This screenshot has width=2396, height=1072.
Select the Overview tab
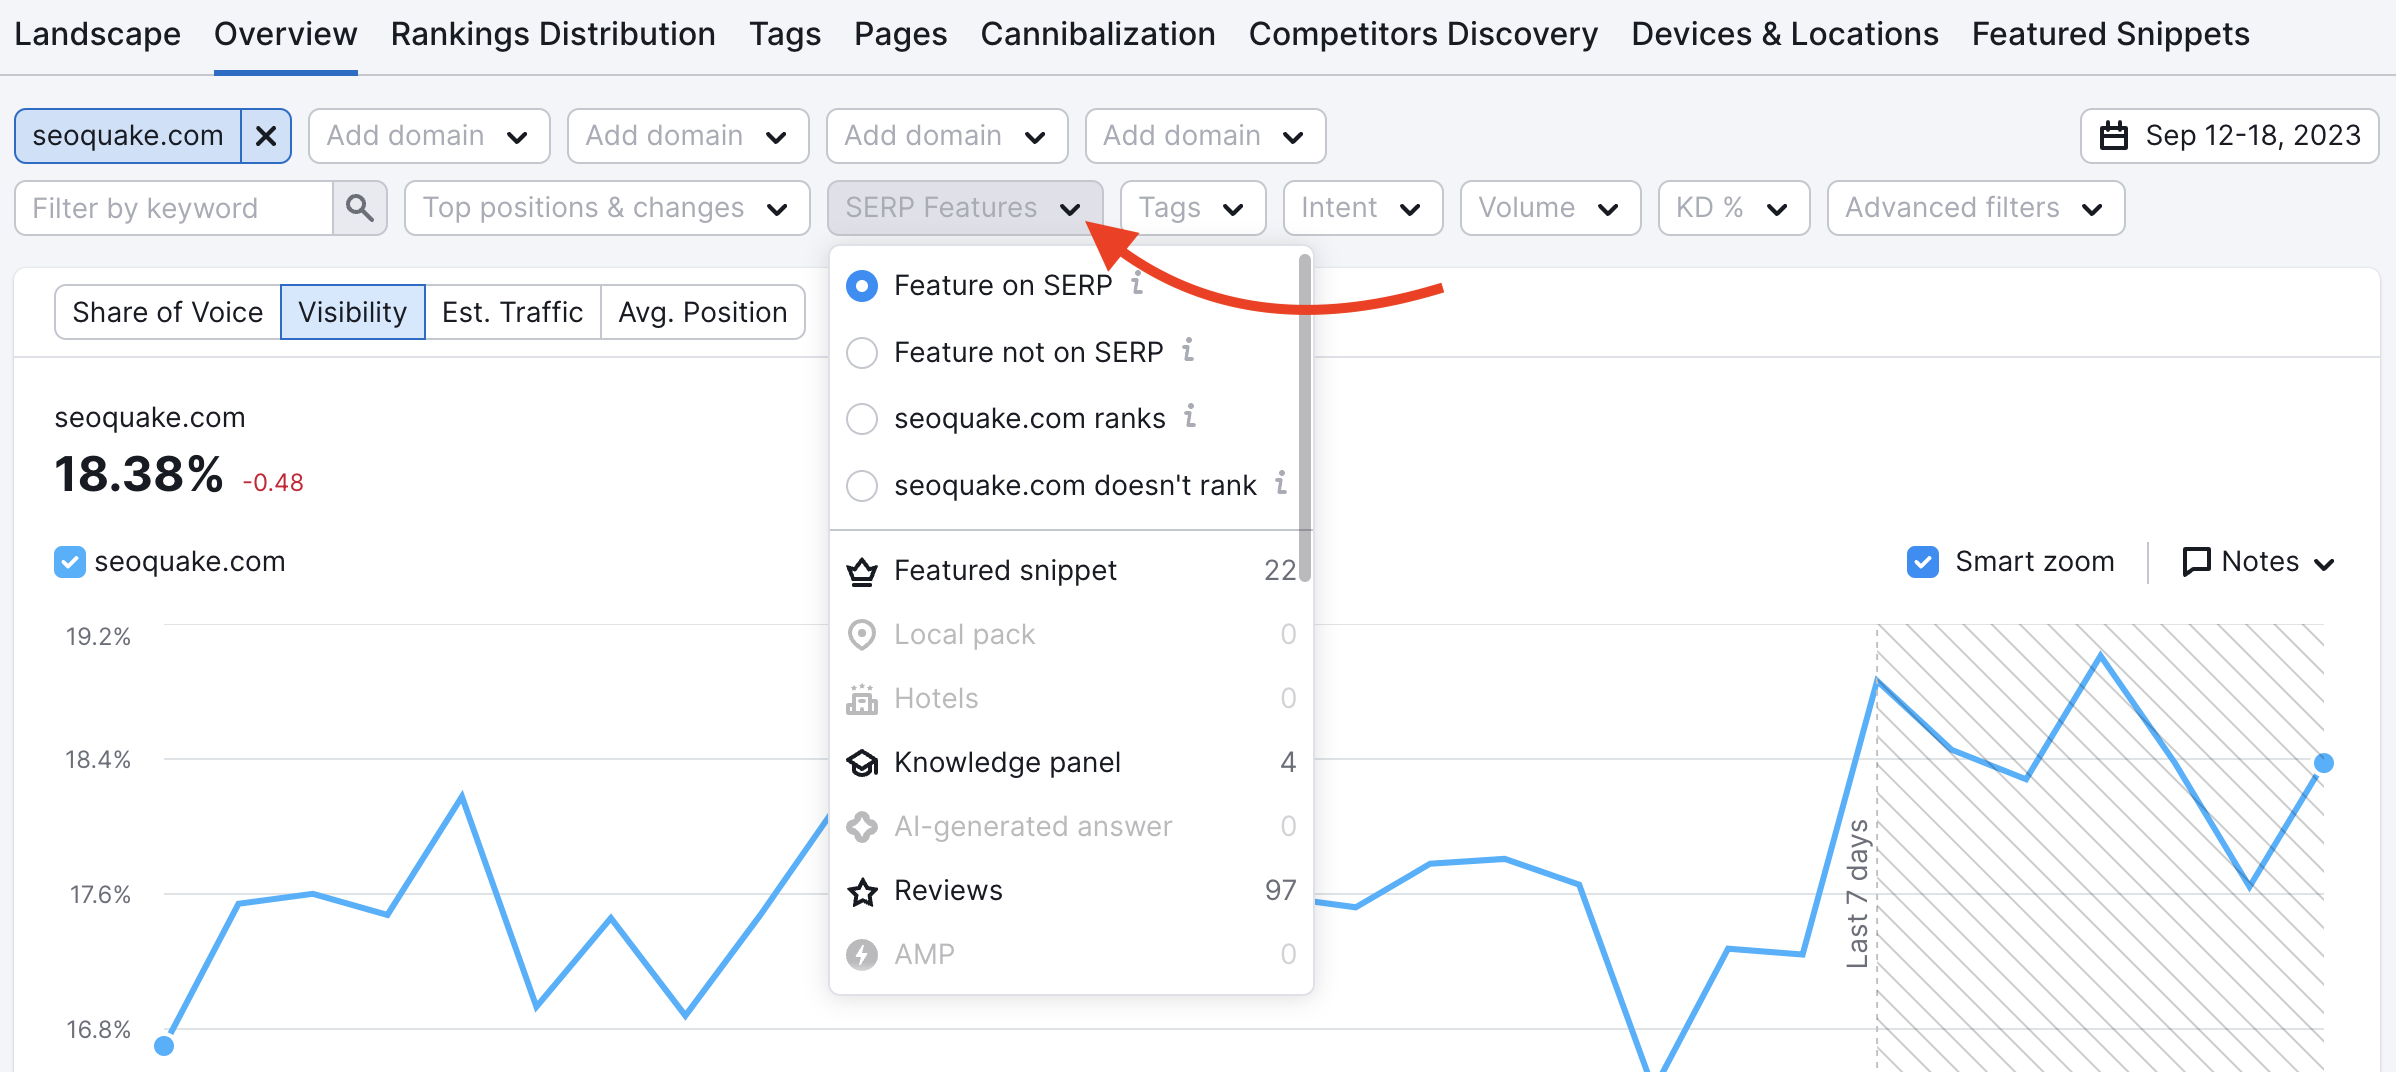coord(286,34)
